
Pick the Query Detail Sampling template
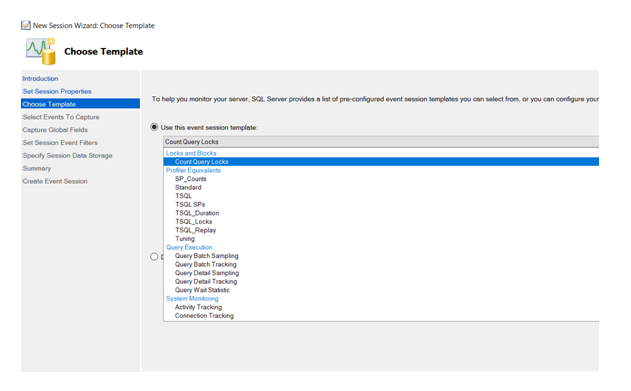[x=207, y=273]
